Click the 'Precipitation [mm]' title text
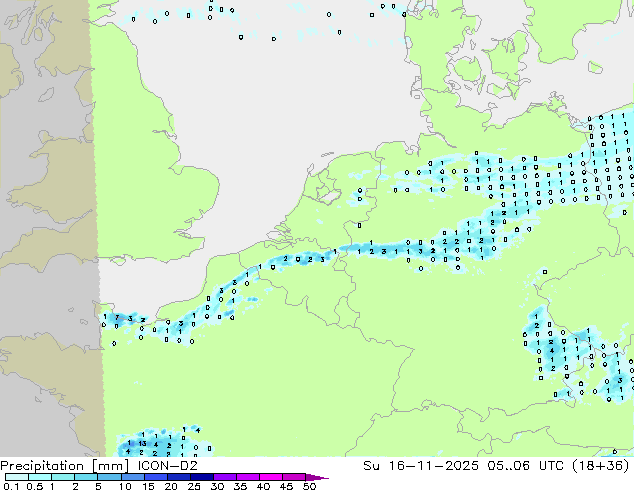This screenshot has height=490, width=634. [x=65, y=466]
